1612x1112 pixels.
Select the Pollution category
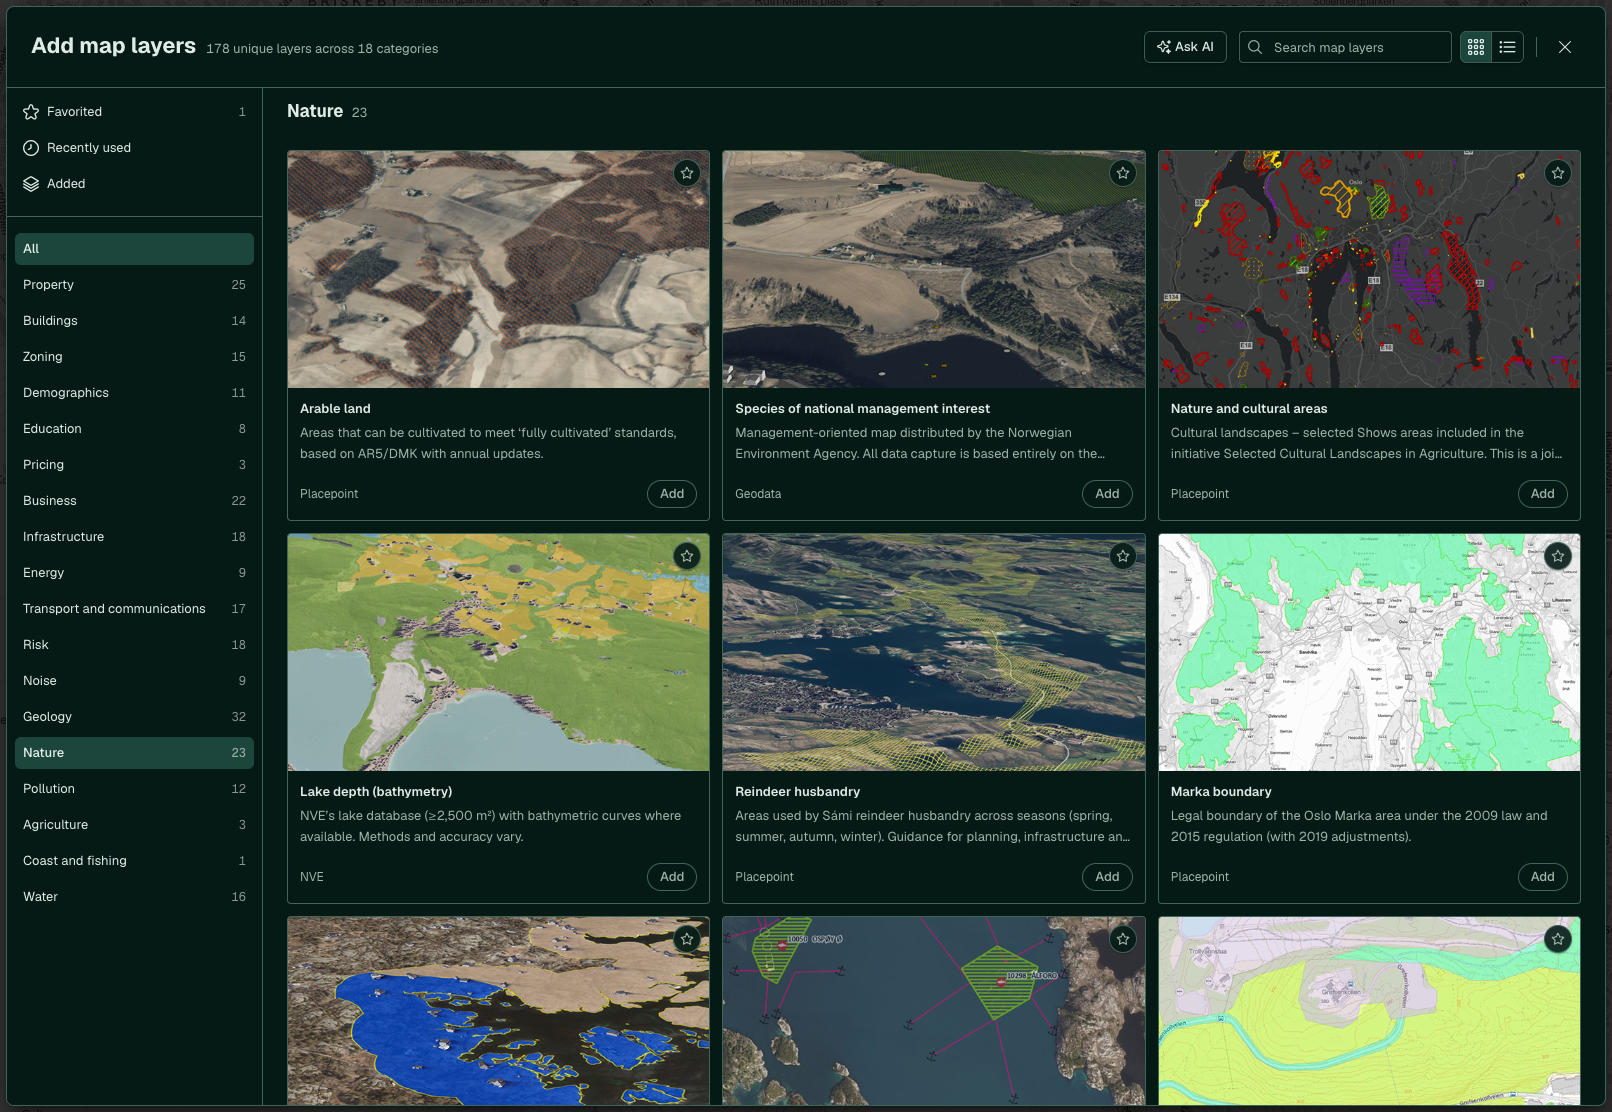click(x=134, y=789)
